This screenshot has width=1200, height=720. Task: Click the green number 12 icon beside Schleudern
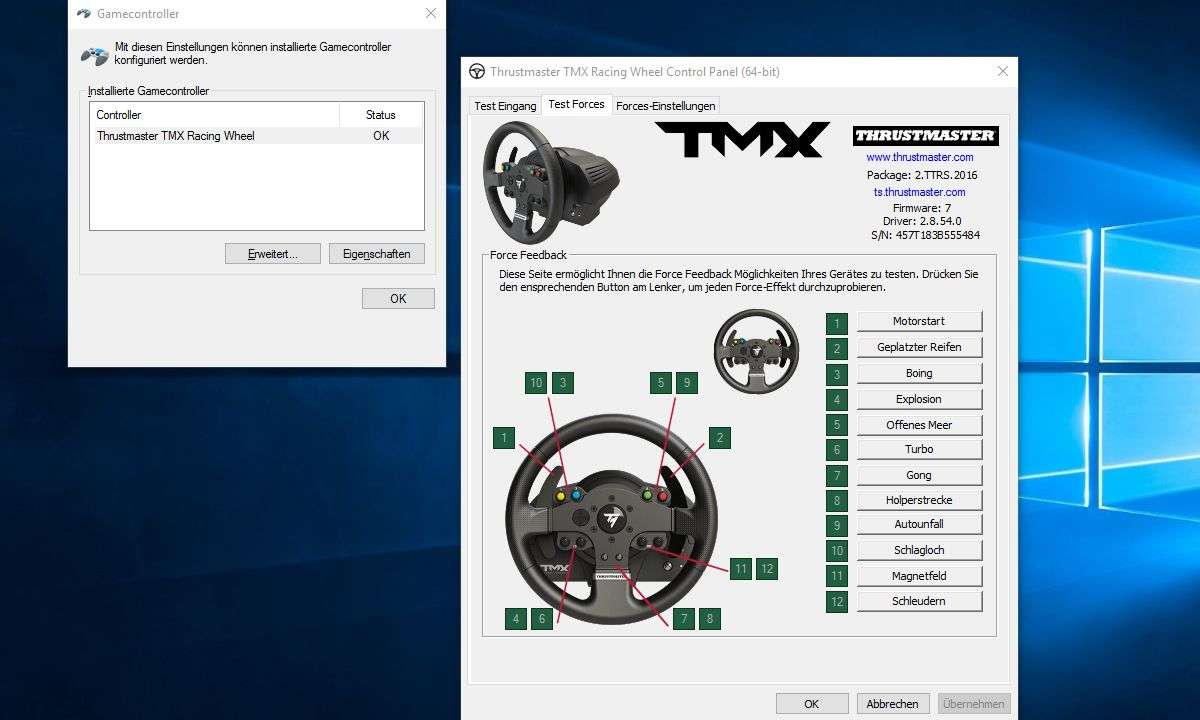coord(837,601)
